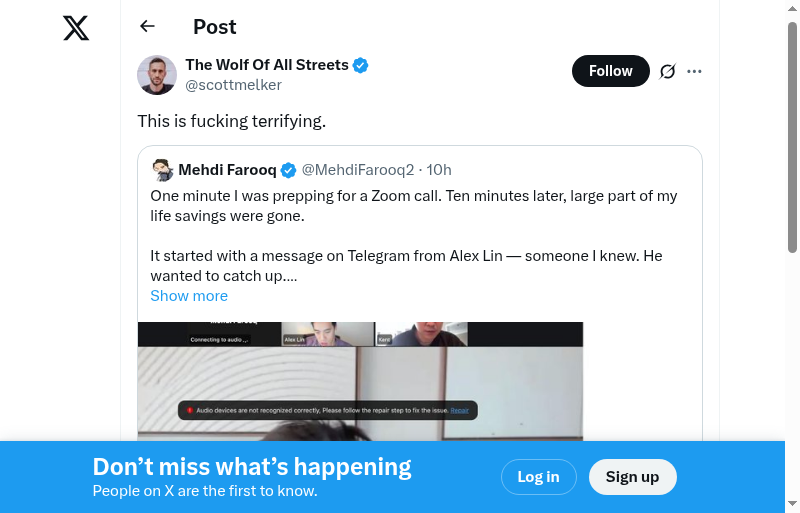800x513 pixels.
Task: Click the scrollbar up arrow
Action: coord(792,8)
